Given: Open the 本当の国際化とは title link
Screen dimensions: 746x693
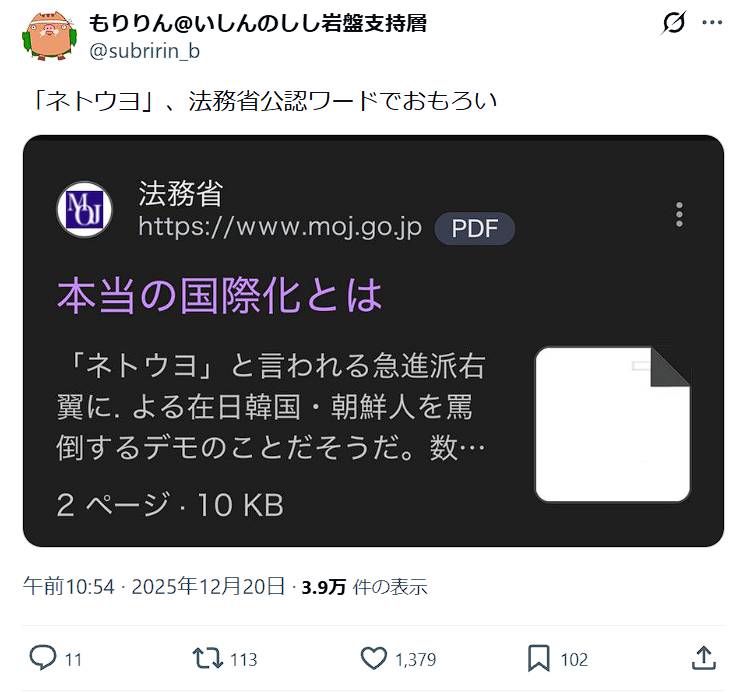Looking at the screenshot, I should (x=220, y=296).
